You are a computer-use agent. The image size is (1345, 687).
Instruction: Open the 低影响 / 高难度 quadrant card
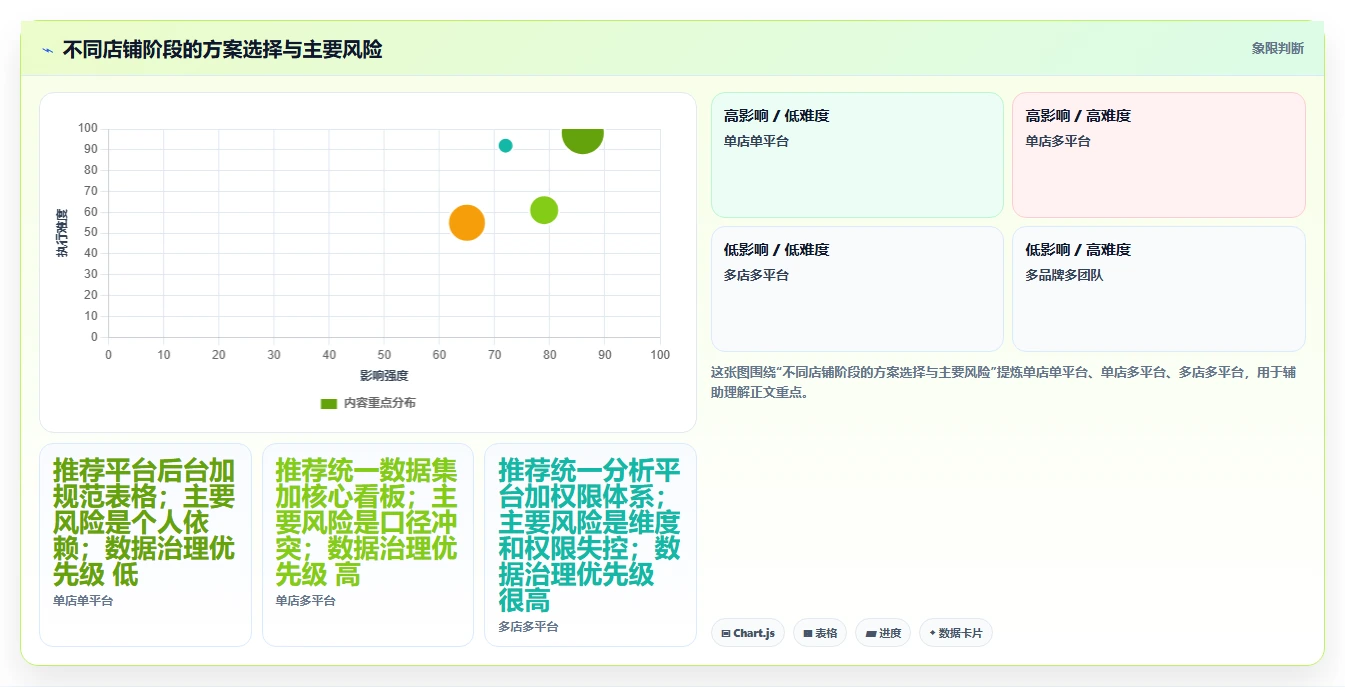1159,289
